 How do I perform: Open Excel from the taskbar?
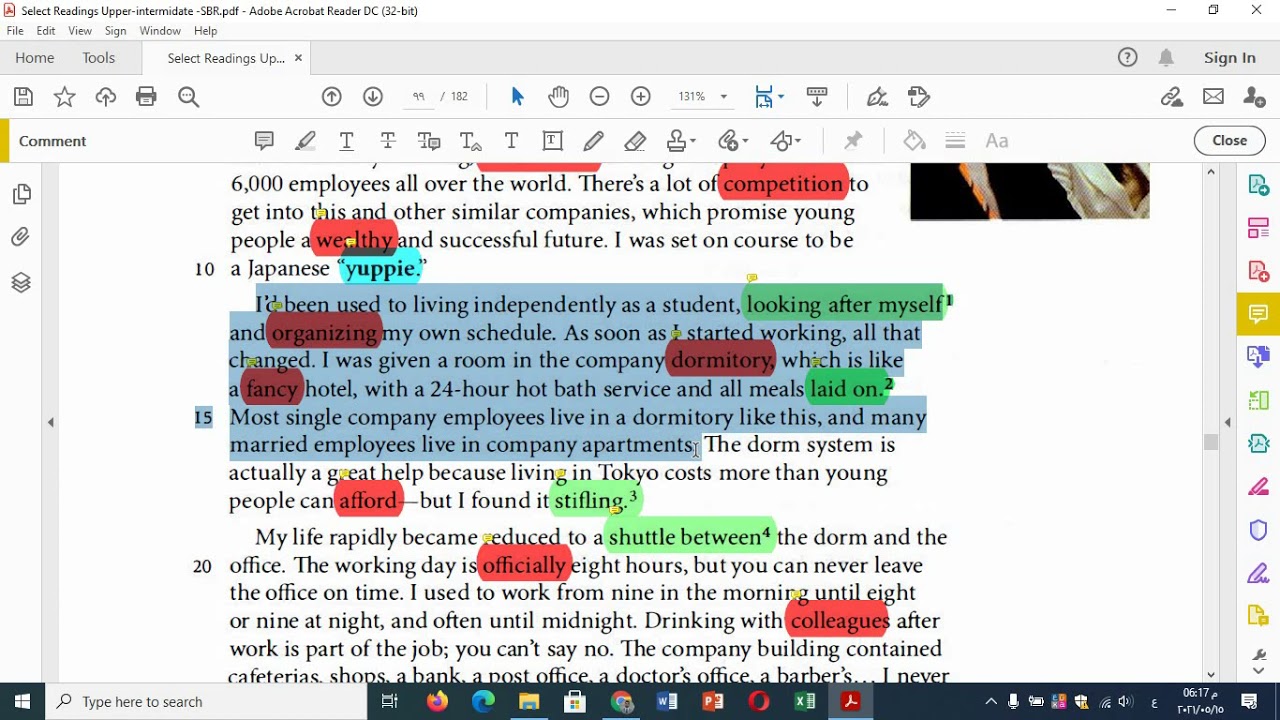[x=805, y=702]
